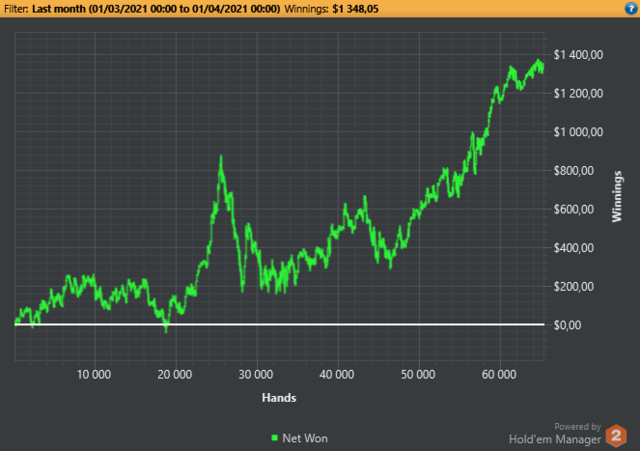Click the green Net Won legend swatch

click(275, 438)
